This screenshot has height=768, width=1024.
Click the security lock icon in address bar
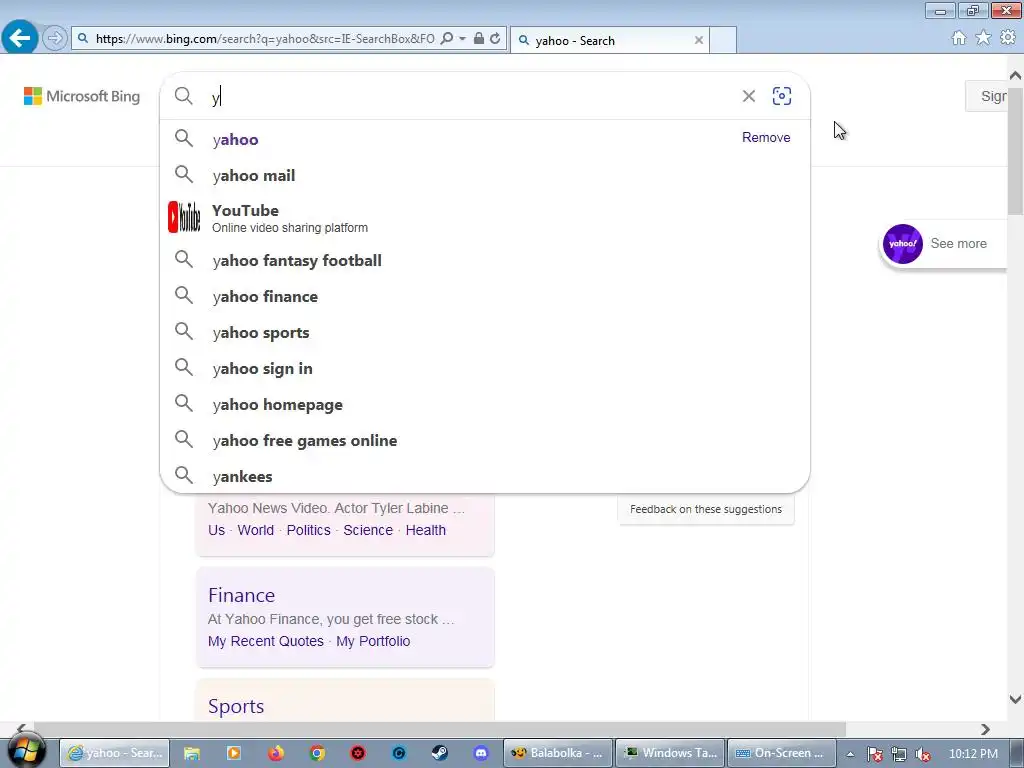(x=479, y=38)
